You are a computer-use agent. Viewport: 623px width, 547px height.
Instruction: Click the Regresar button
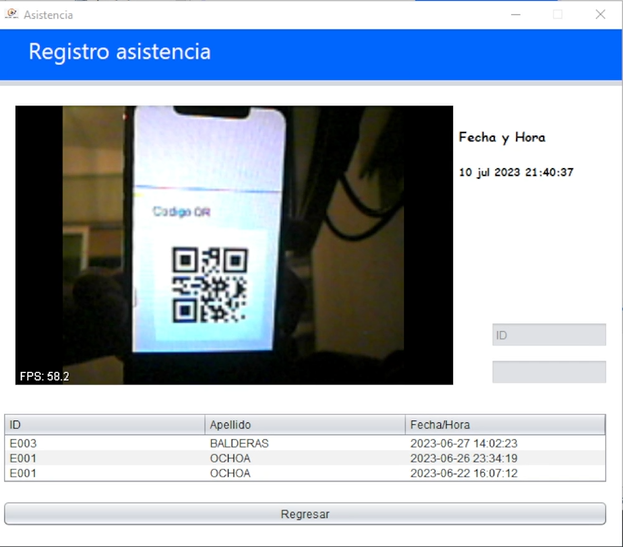(x=305, y=514)
